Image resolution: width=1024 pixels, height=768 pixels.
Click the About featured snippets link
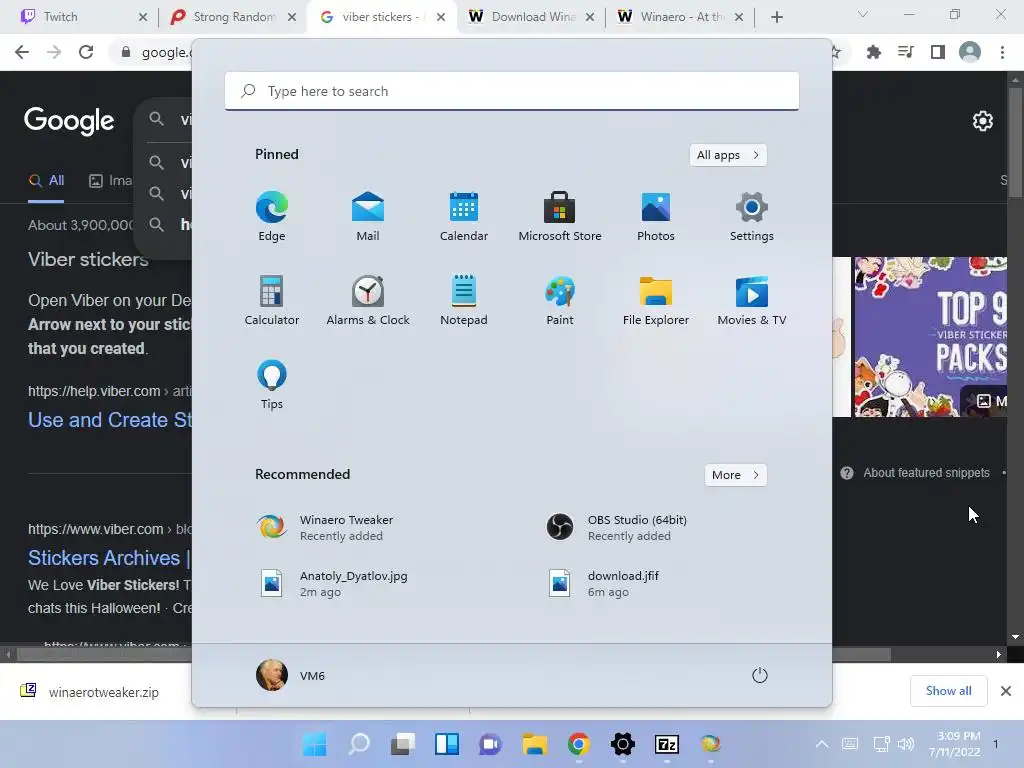click(926, 473)
